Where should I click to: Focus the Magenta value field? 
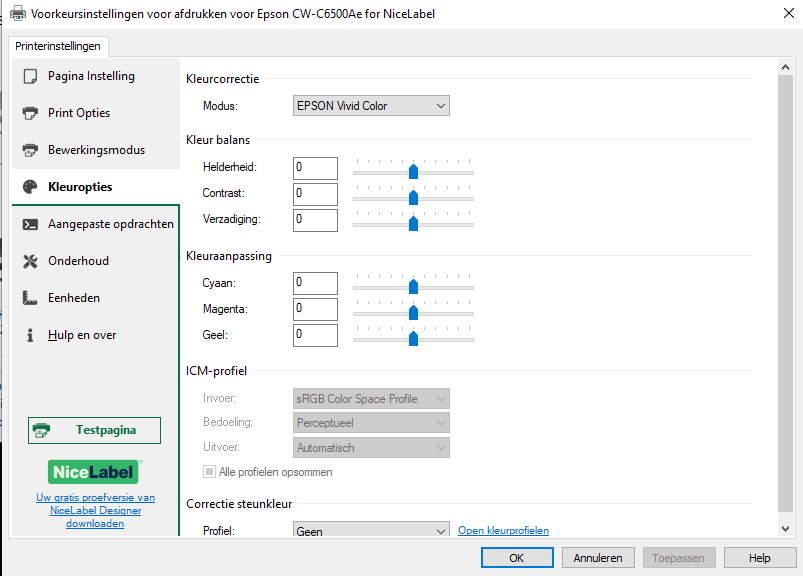pyautogui.click(x=315, y=310)
